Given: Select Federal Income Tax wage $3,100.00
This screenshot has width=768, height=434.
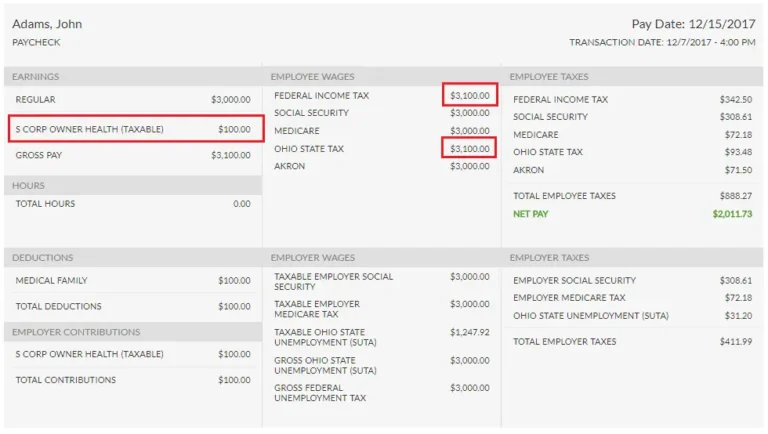Looking at the screenshot, I should pyautogui.click(x=470, y=96).
